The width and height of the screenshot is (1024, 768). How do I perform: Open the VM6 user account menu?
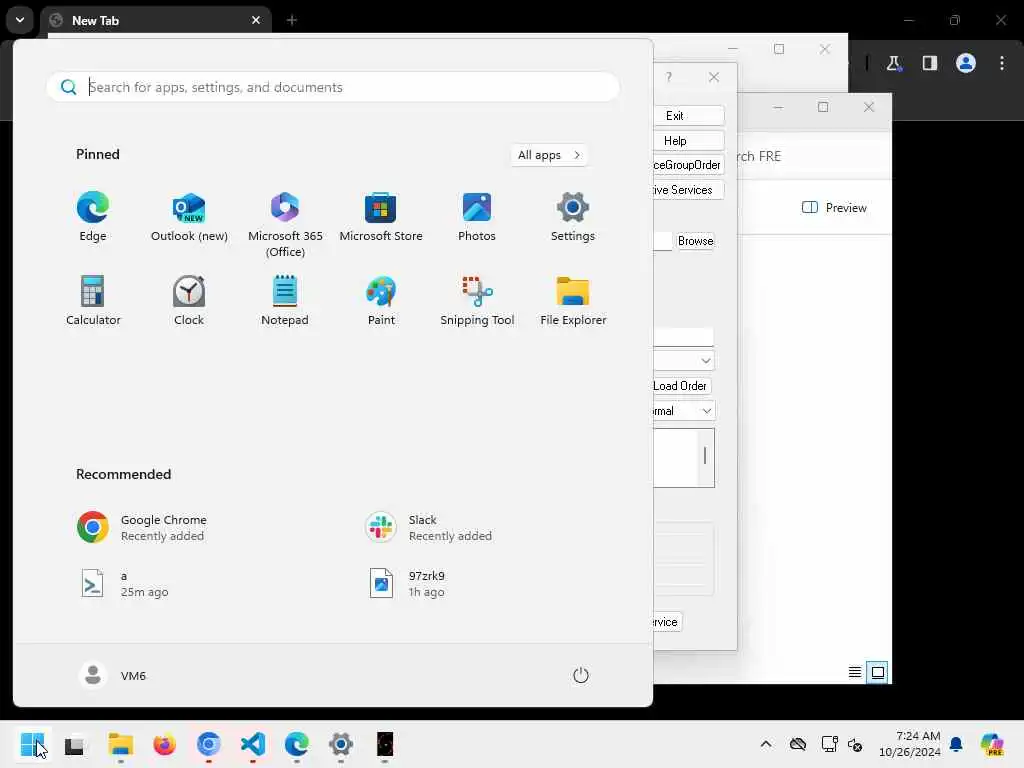112,675
